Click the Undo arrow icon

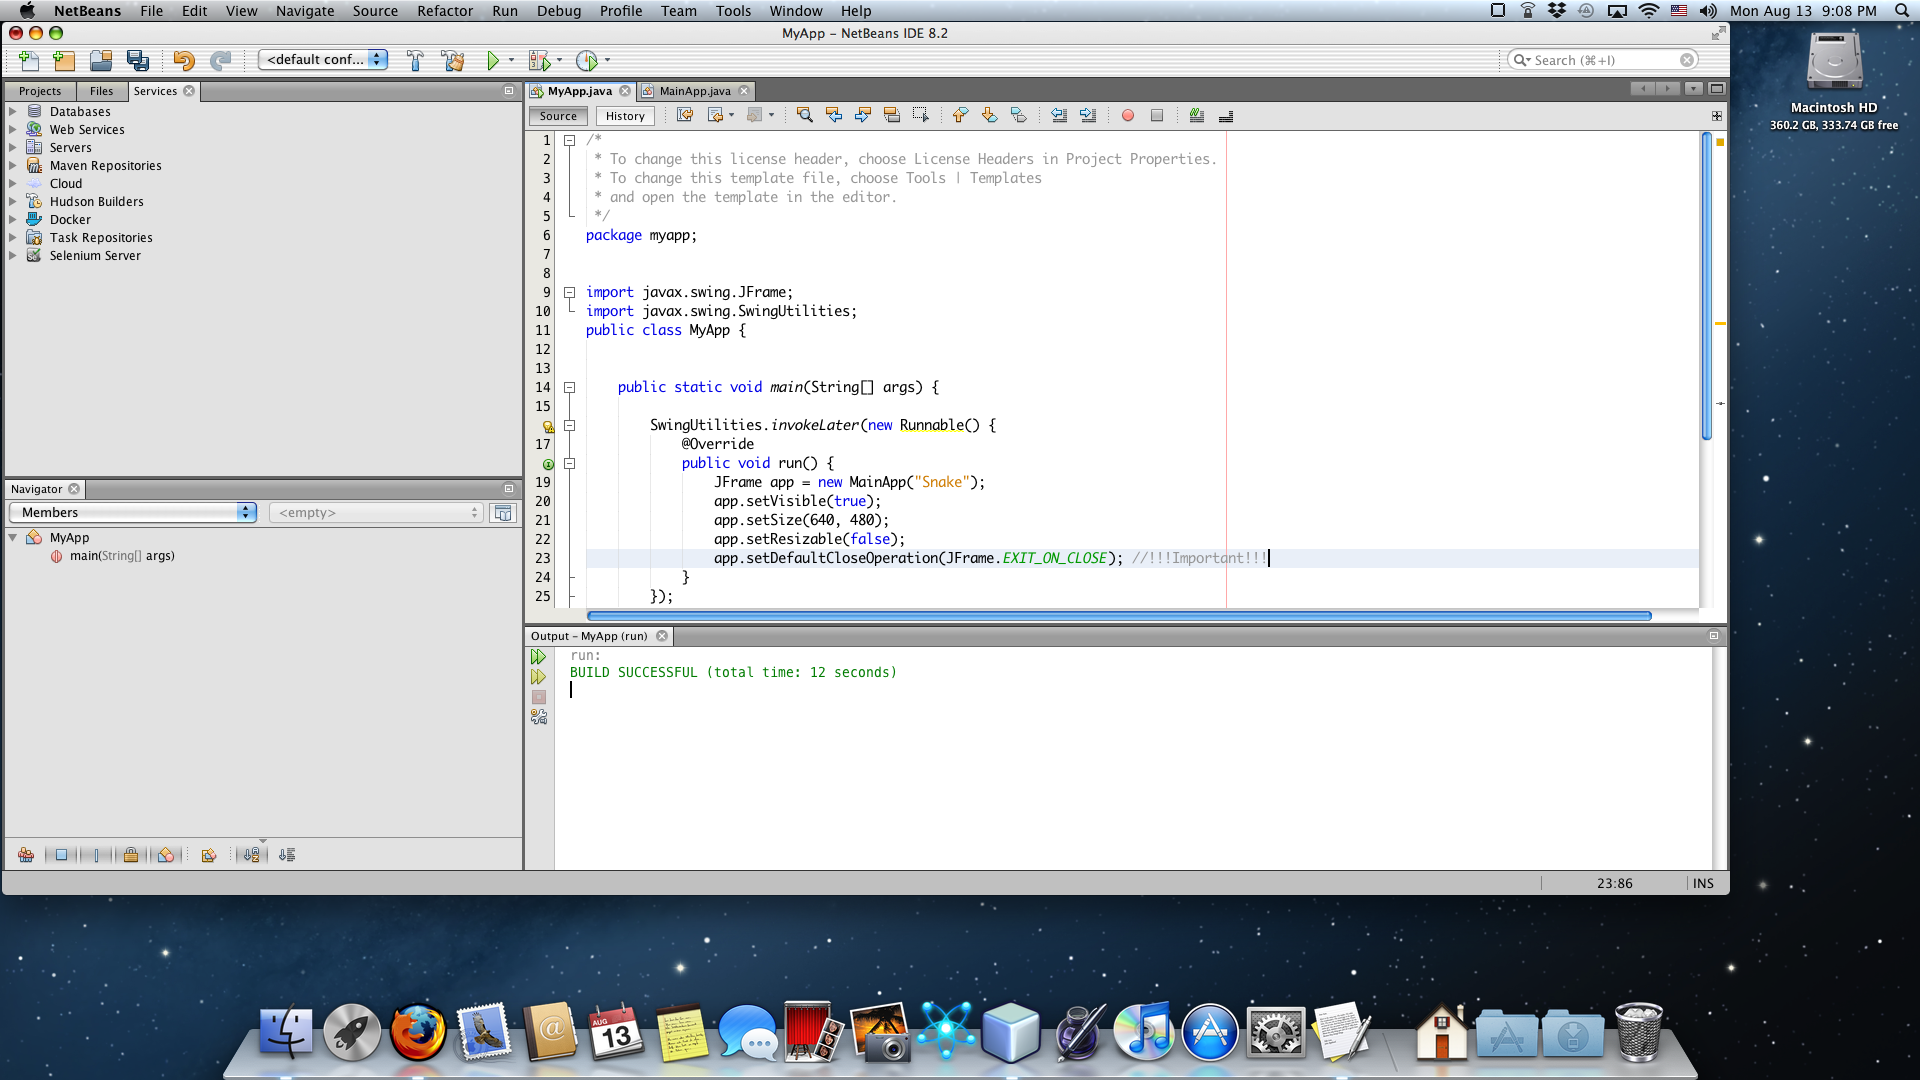click(x=183, y=60)
